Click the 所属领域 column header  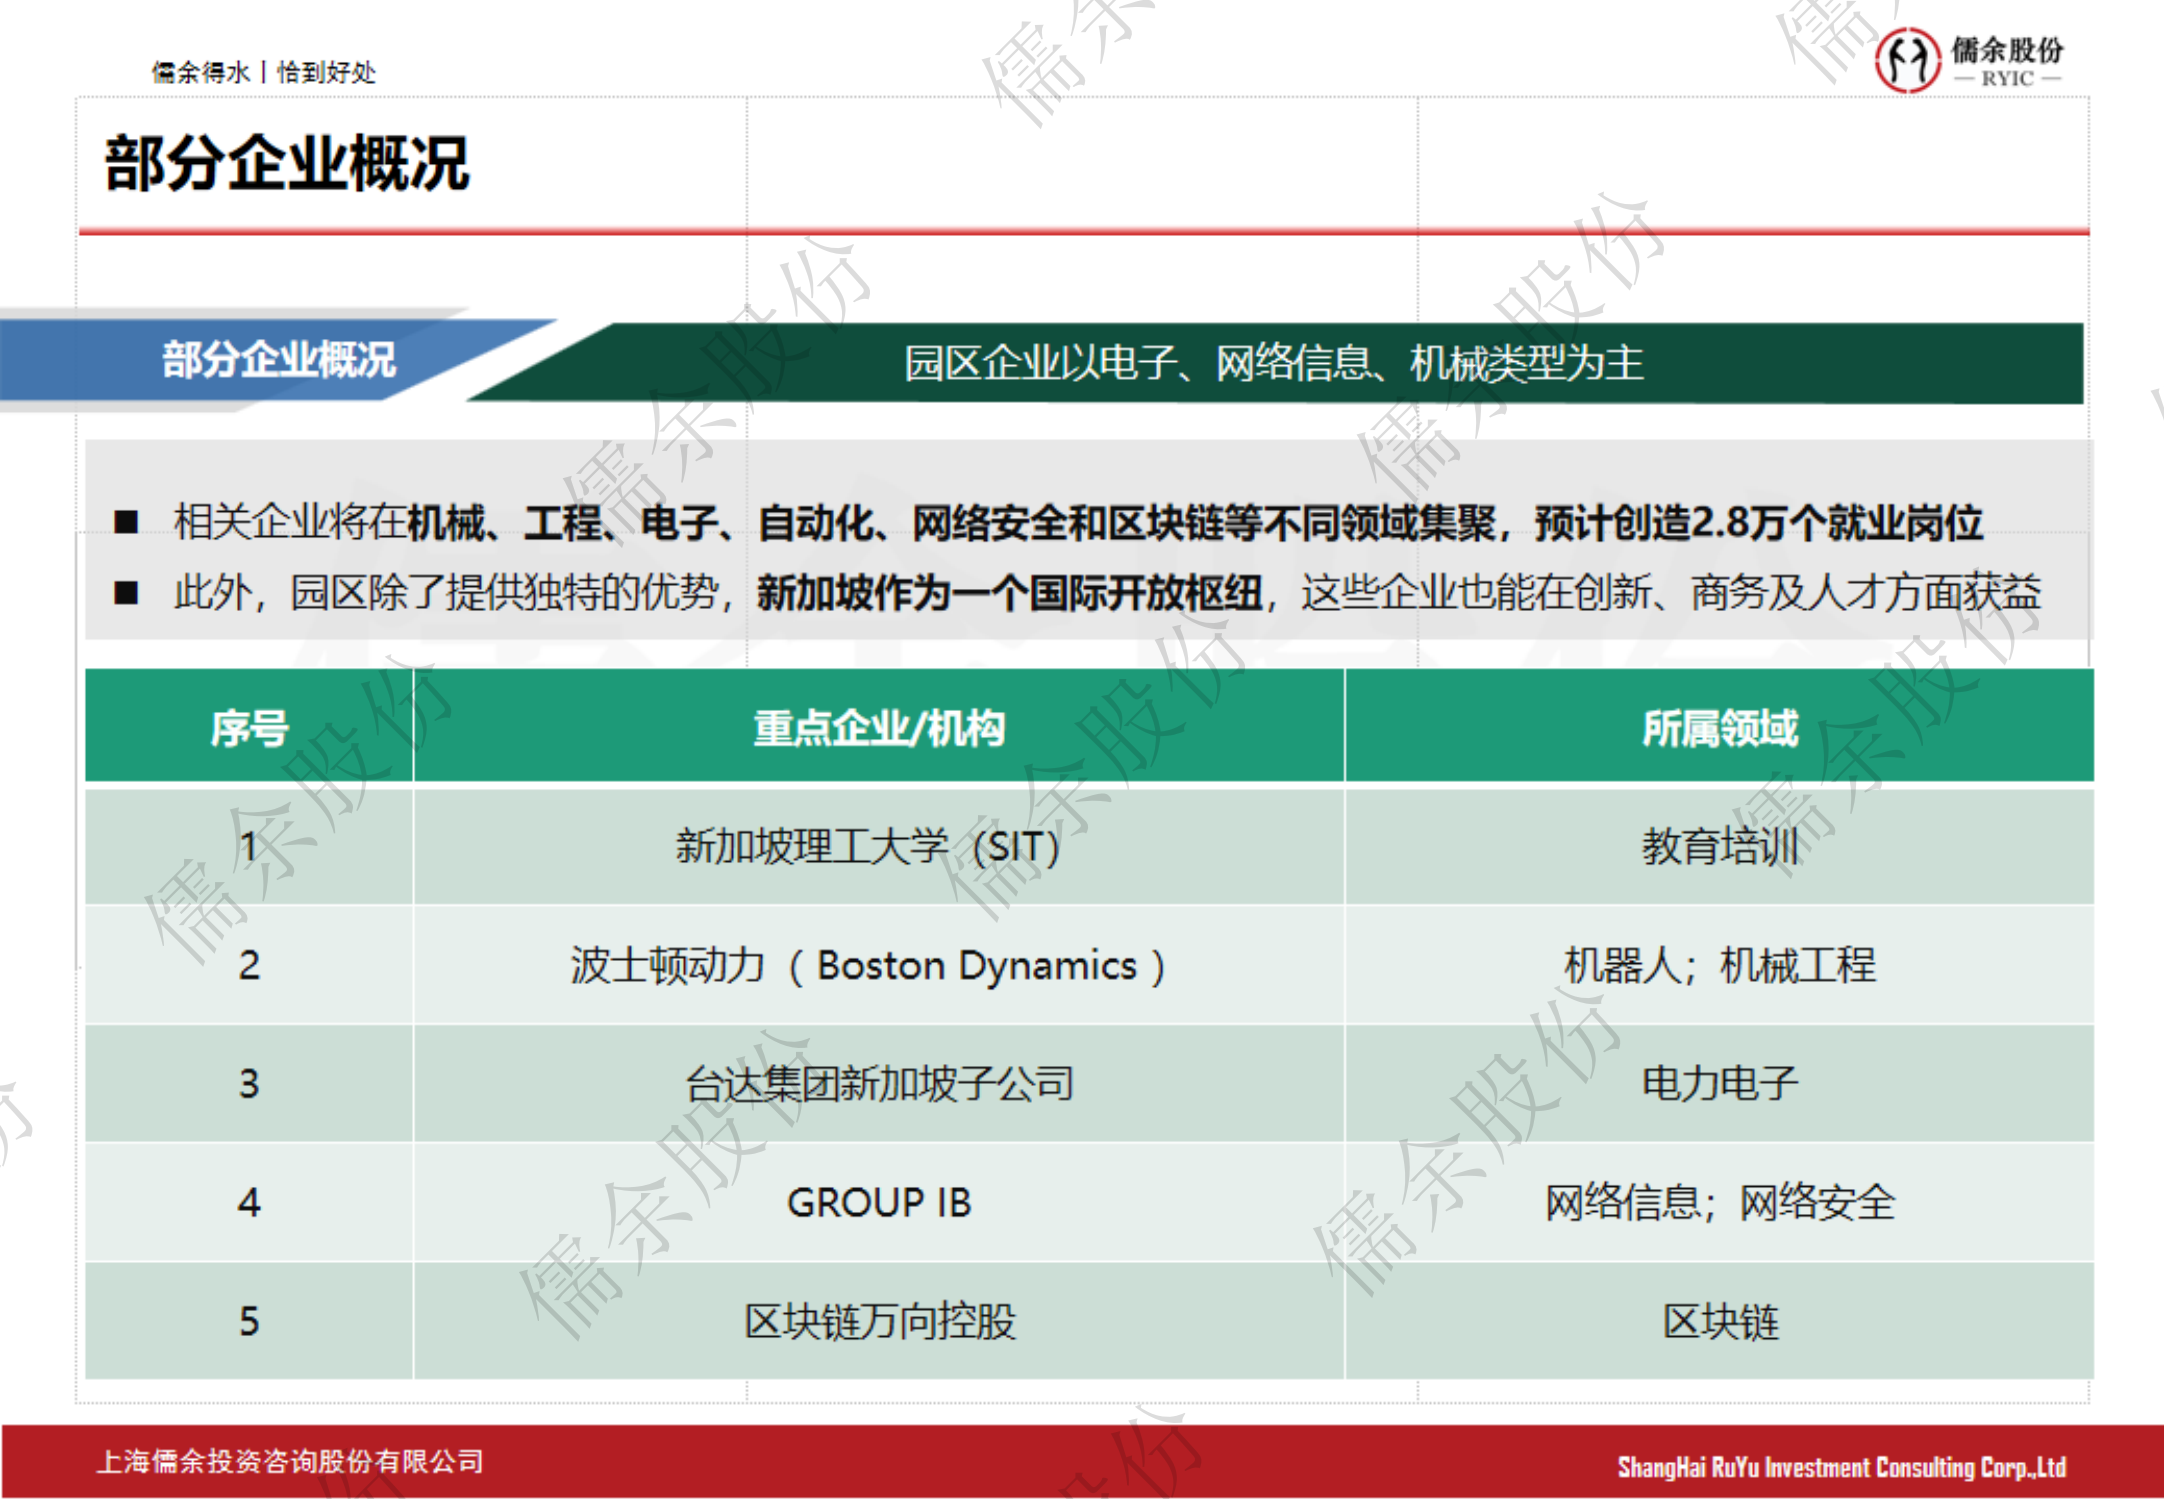1718,727
